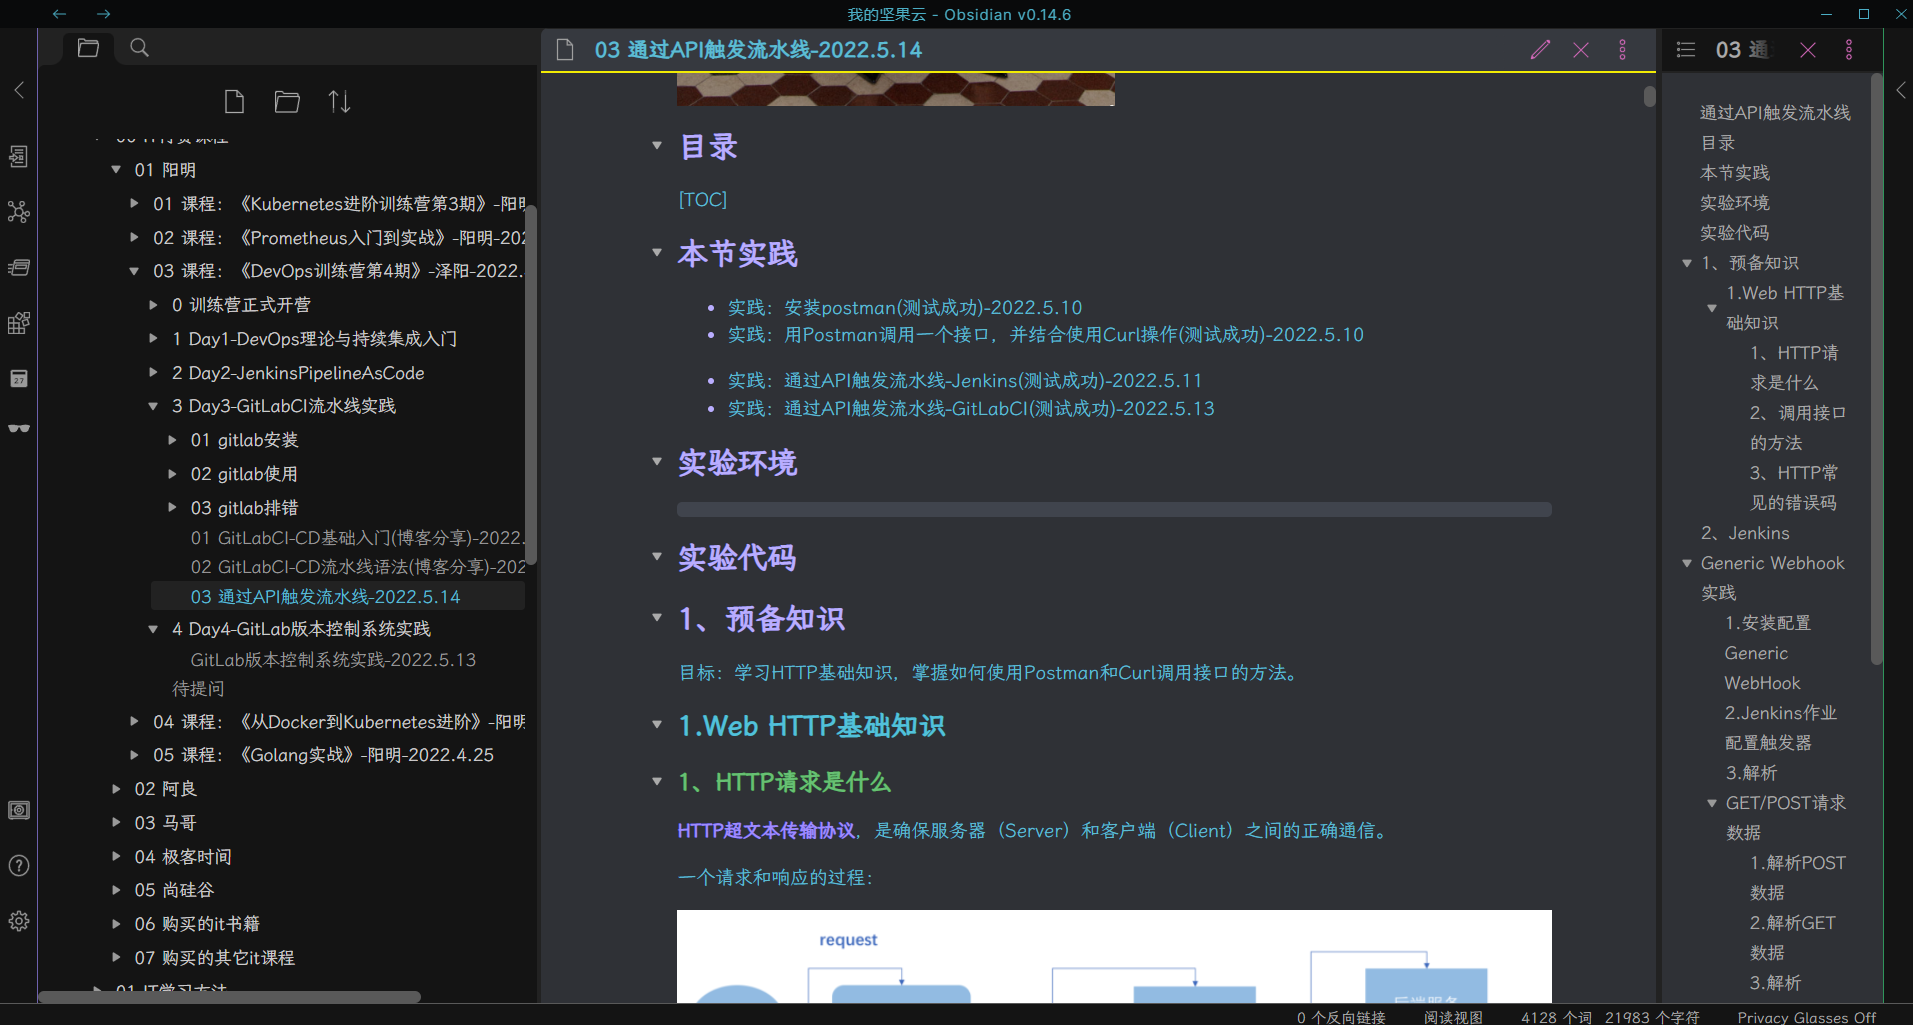Create a new folder icon
Screen dimensions: 1913x1025
(x=287, y=101)
